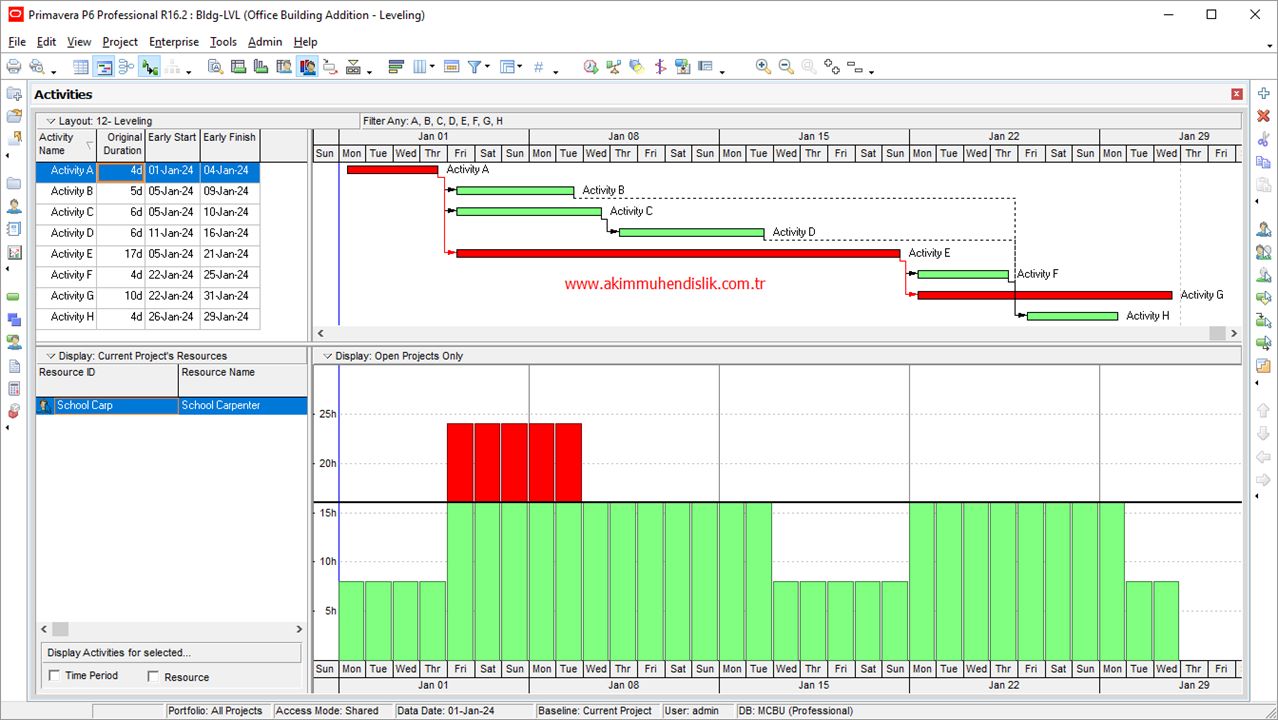Screen dimensions: 1278x720
Task: Click the Activity Name column header
Action: pyautogui.click(x=66, y=145)
